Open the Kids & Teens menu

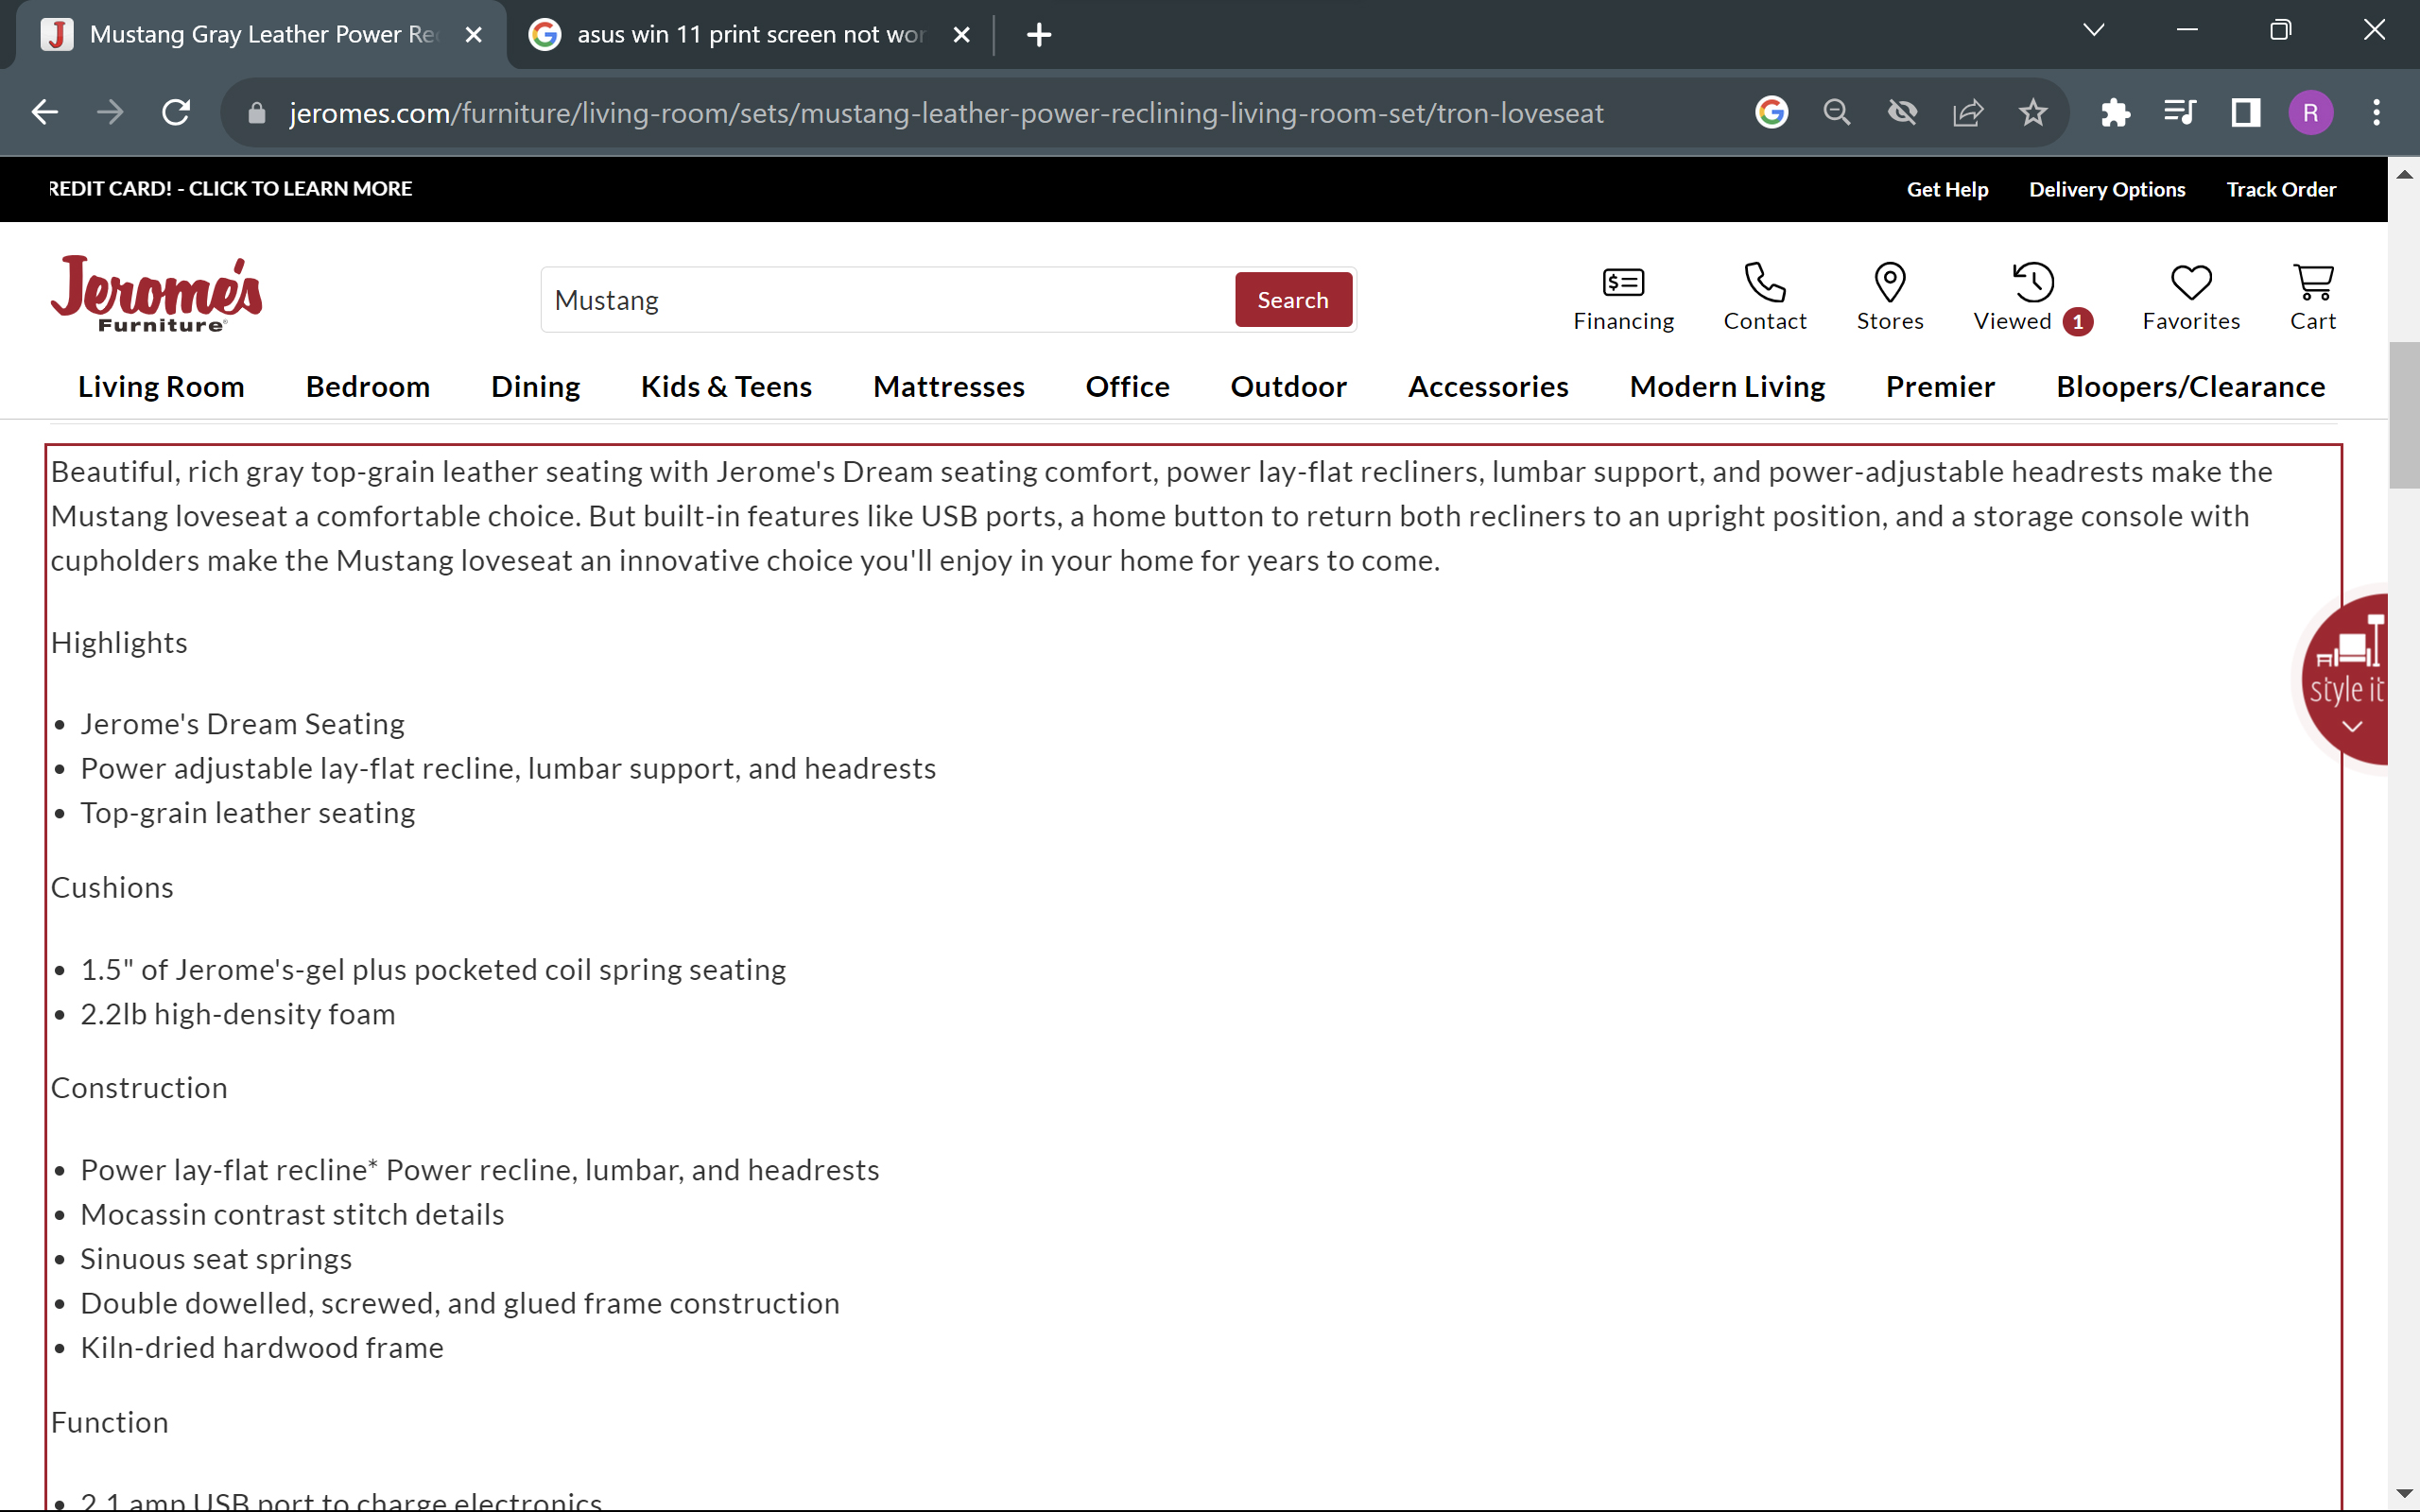coord(726,387)
